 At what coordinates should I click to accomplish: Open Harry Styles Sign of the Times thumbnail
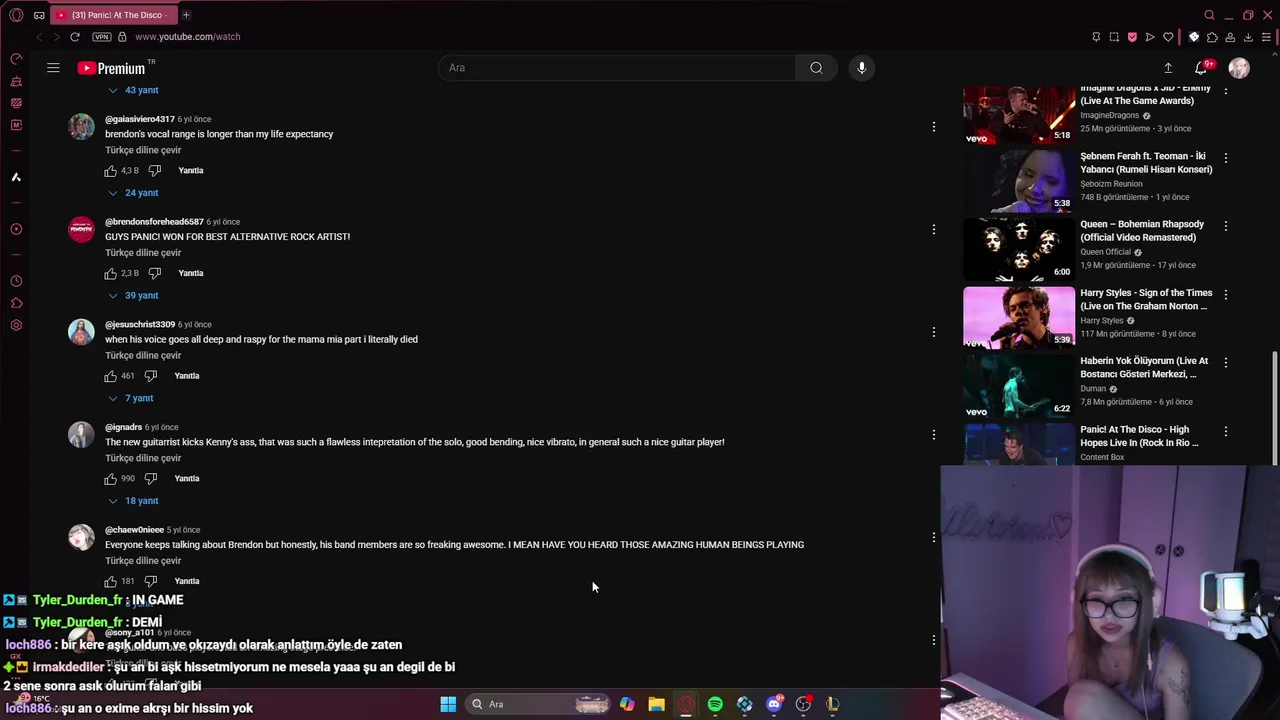[1019, 317]
